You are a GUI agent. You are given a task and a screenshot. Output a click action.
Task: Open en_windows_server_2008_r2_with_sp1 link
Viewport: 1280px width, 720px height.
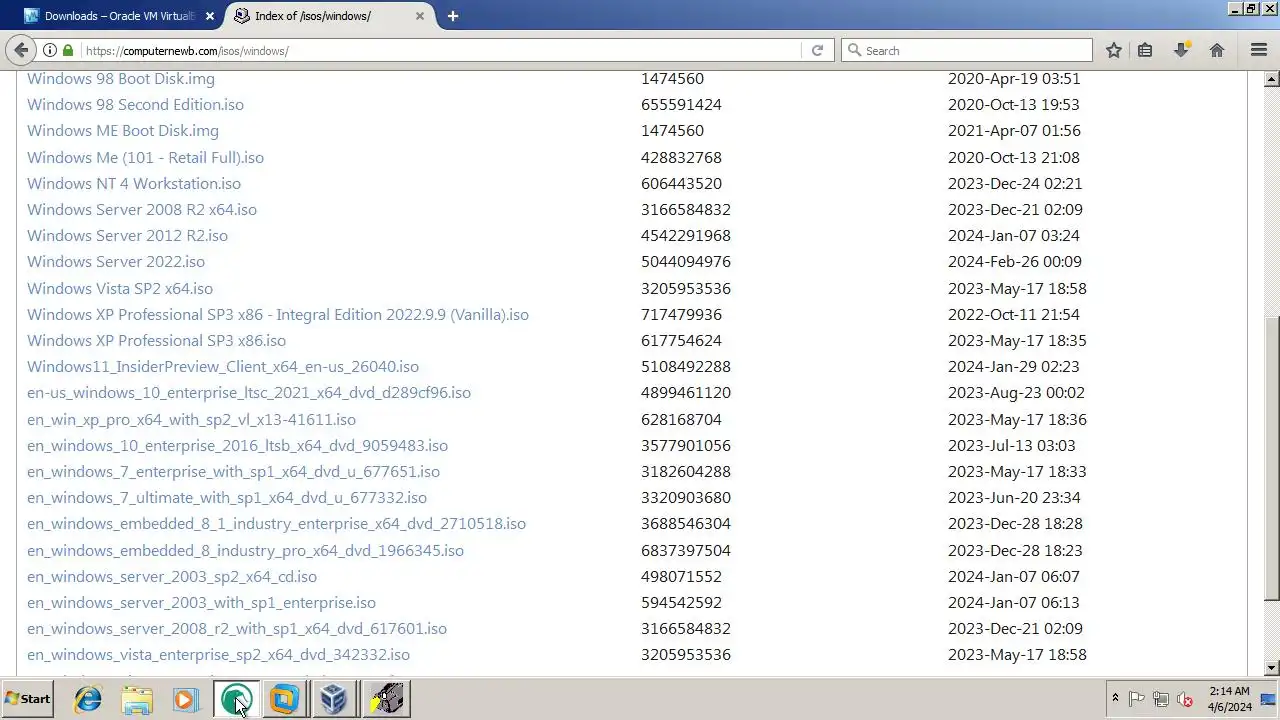click(x=237, y=628)
